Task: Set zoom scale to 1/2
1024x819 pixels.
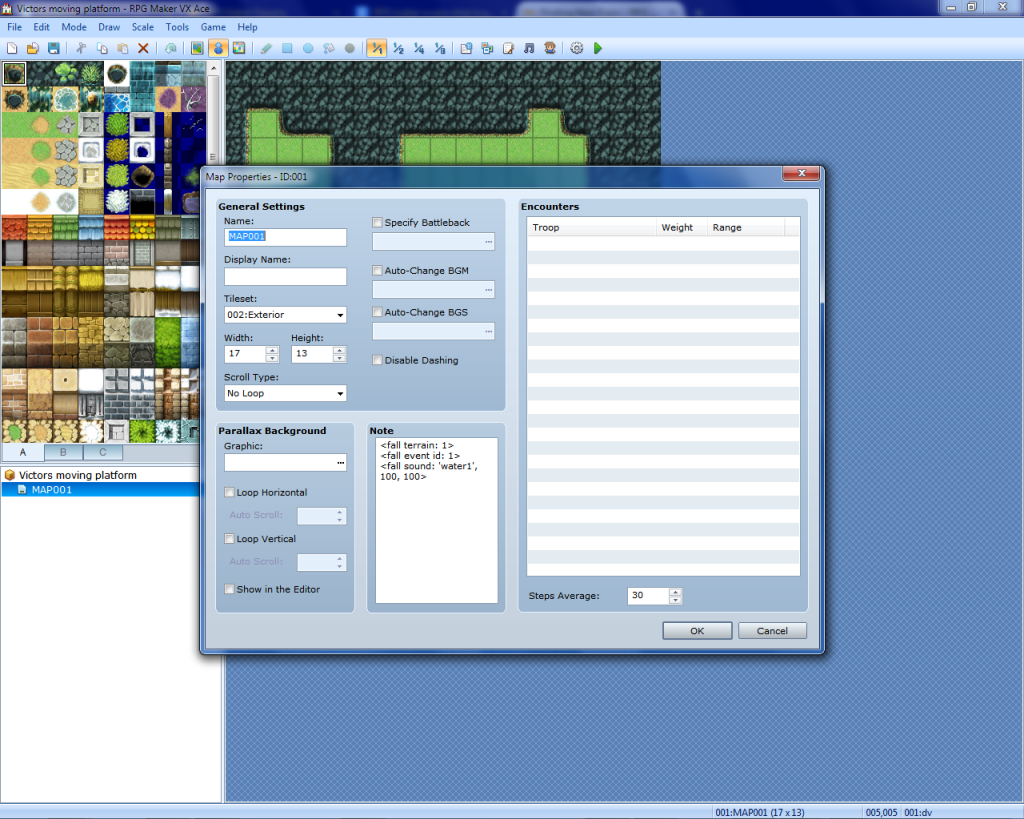Action: (398, 48)
